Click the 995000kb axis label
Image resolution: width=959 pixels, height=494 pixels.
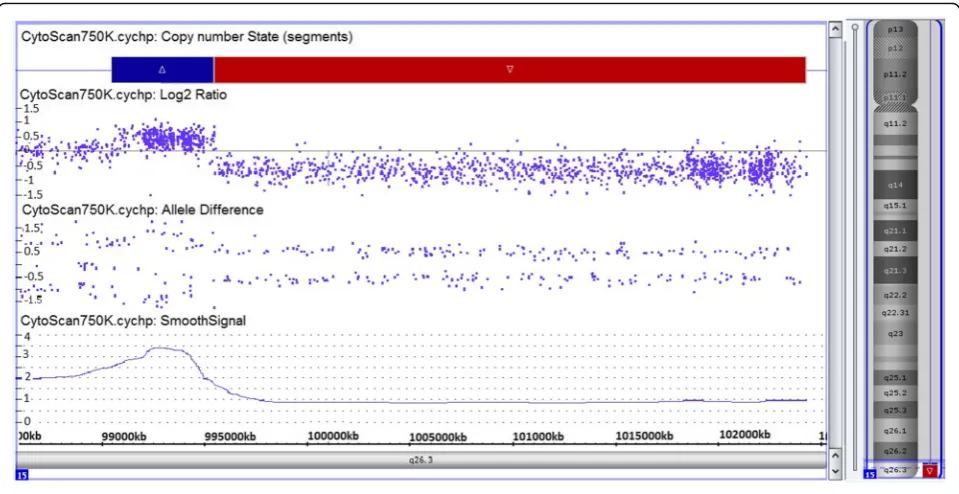tap(229, 436)
